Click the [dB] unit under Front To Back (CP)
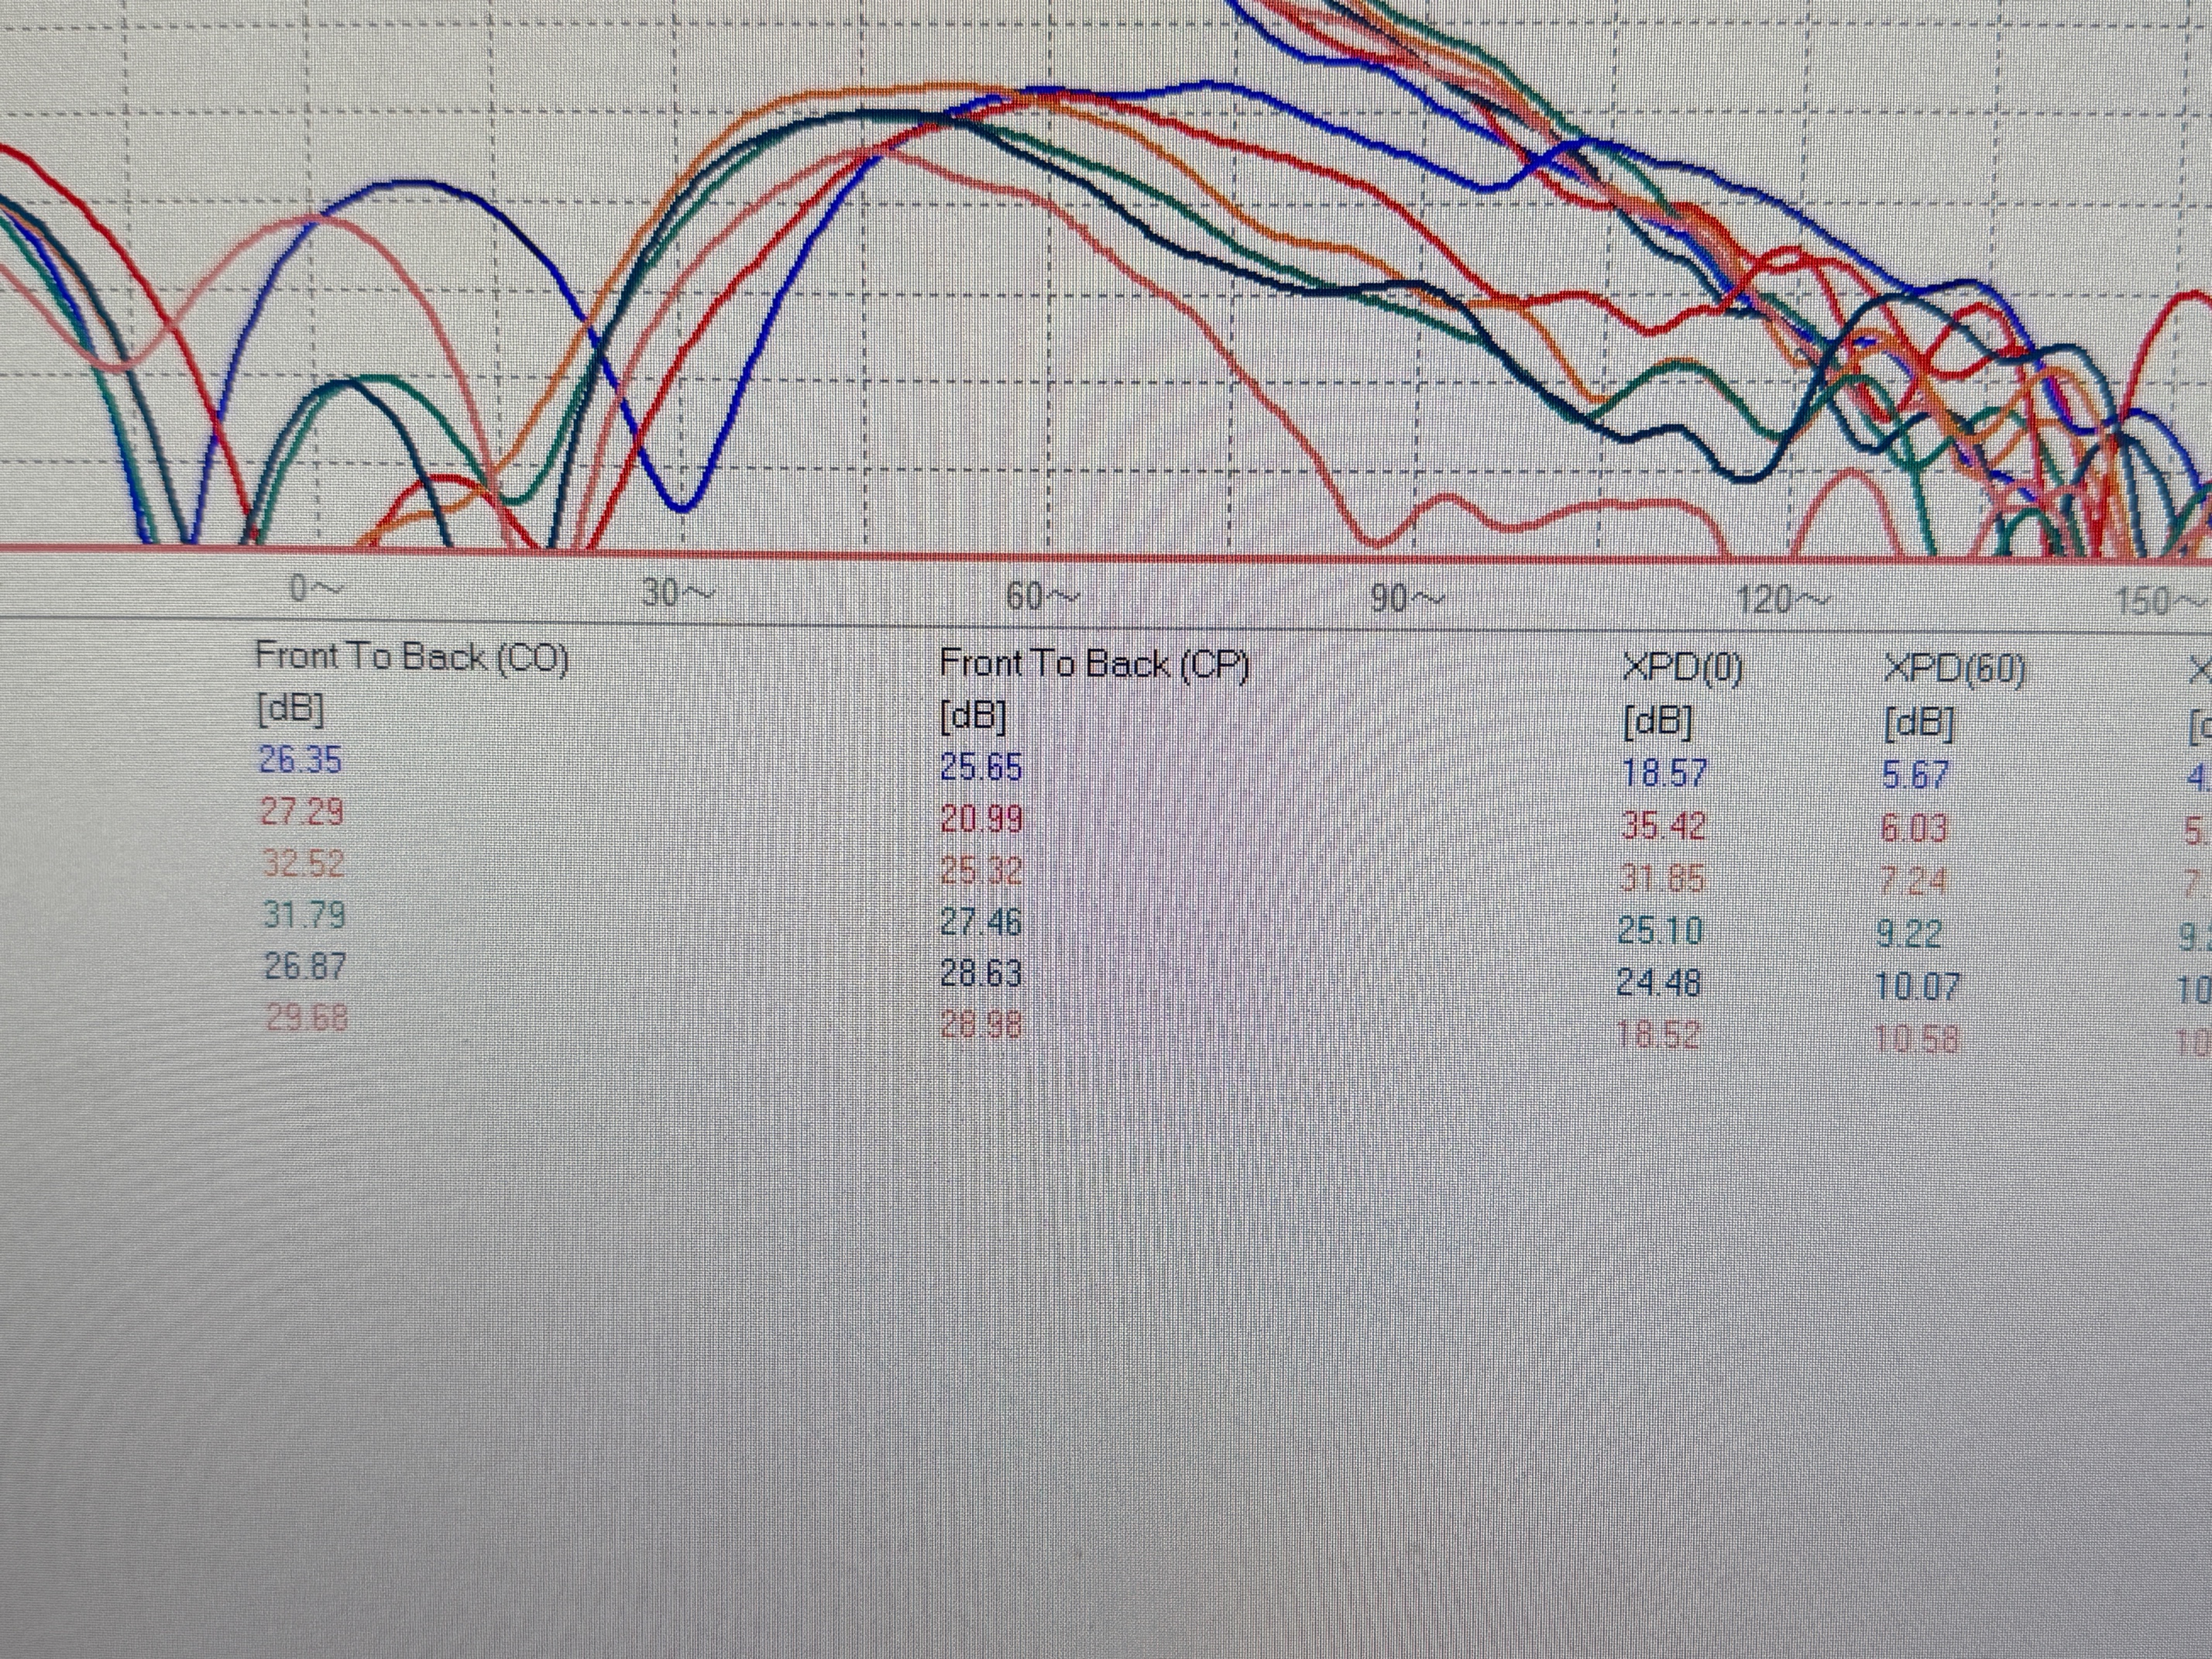 click(x=973, y=716)
